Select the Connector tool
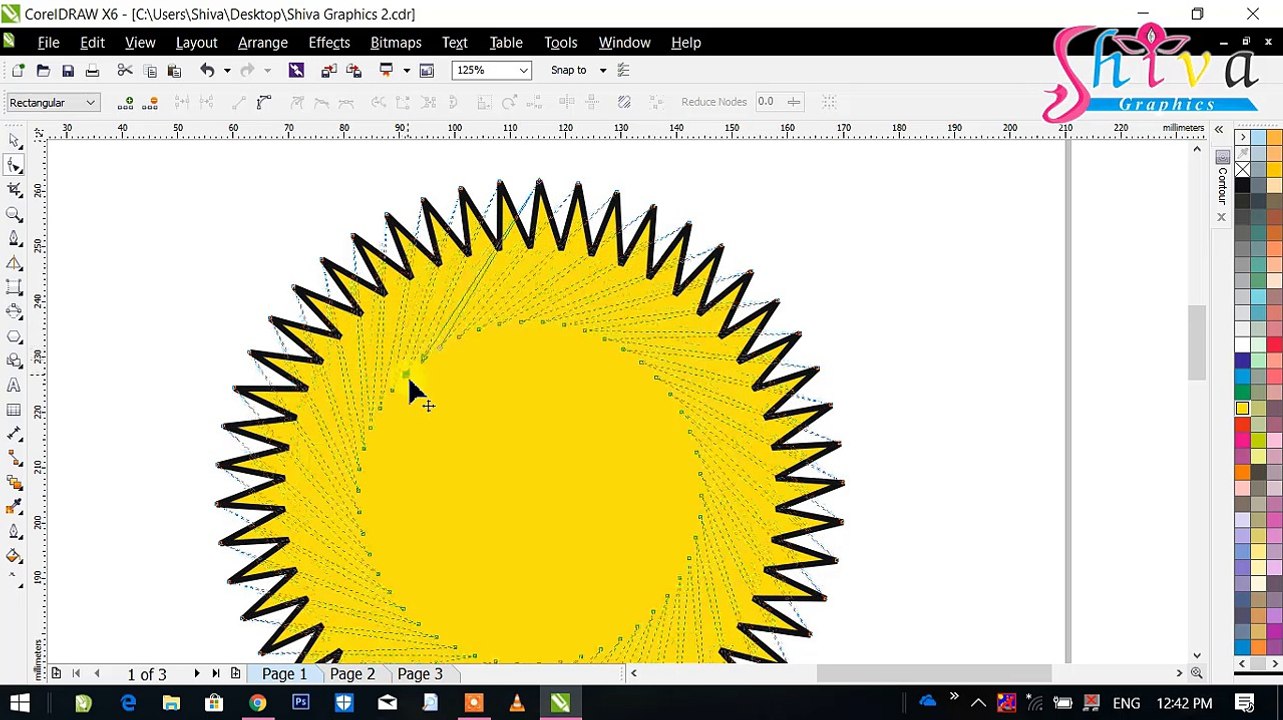The image size is (1283, 720). [x=14, y=458]
